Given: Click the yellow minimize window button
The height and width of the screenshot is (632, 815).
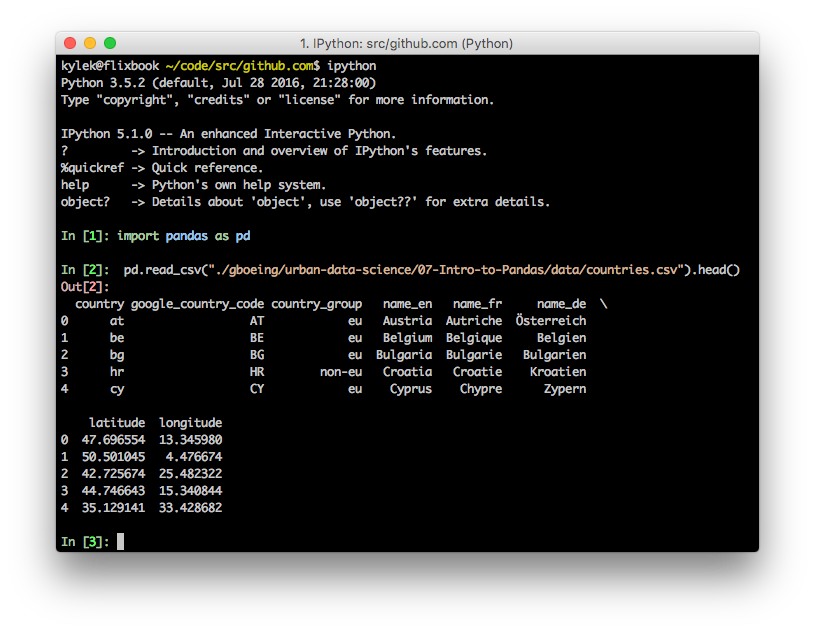Looking at the screenshot, I should click(x=90, y=43).
